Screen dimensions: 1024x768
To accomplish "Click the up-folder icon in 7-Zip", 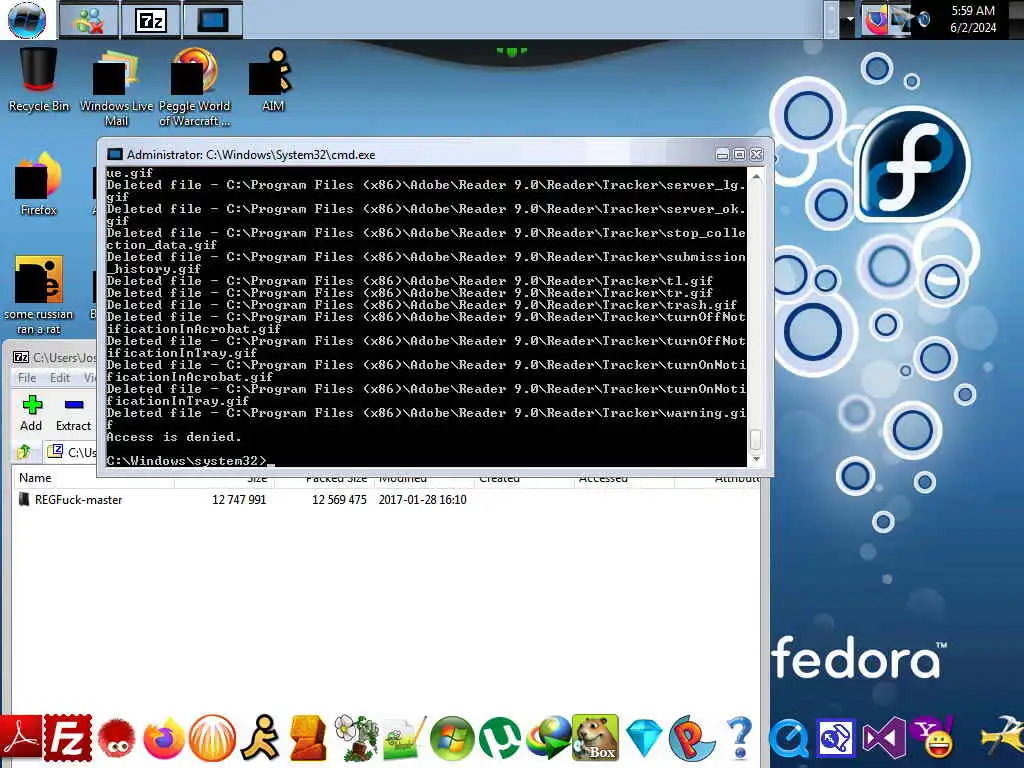I will [x=24, y=452].
